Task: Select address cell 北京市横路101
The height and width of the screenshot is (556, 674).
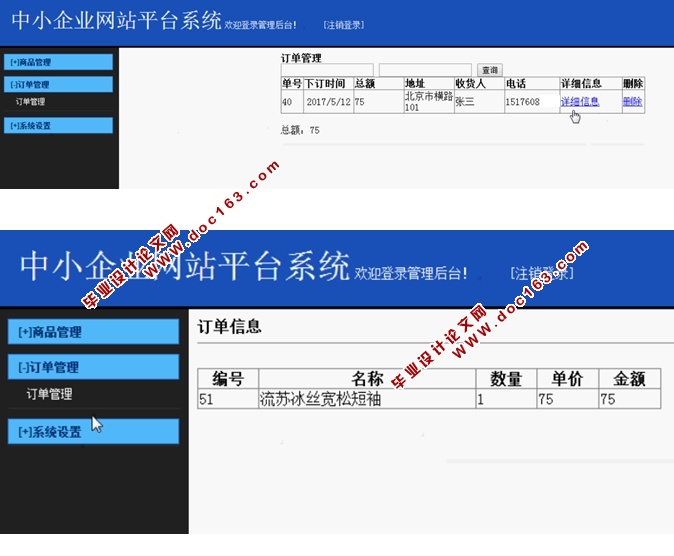Action: [429, 101]
